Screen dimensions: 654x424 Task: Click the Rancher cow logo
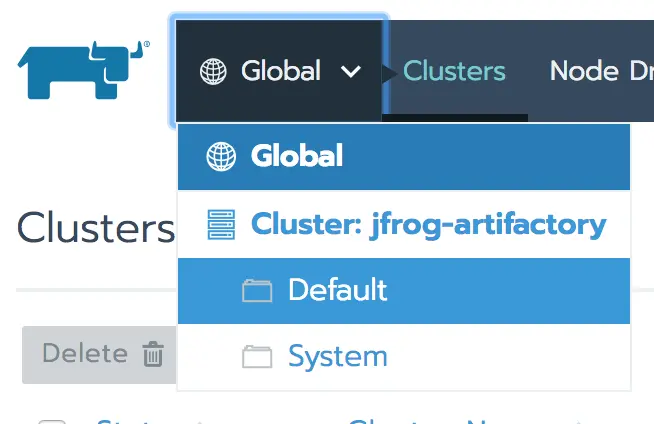click(83, 70)
